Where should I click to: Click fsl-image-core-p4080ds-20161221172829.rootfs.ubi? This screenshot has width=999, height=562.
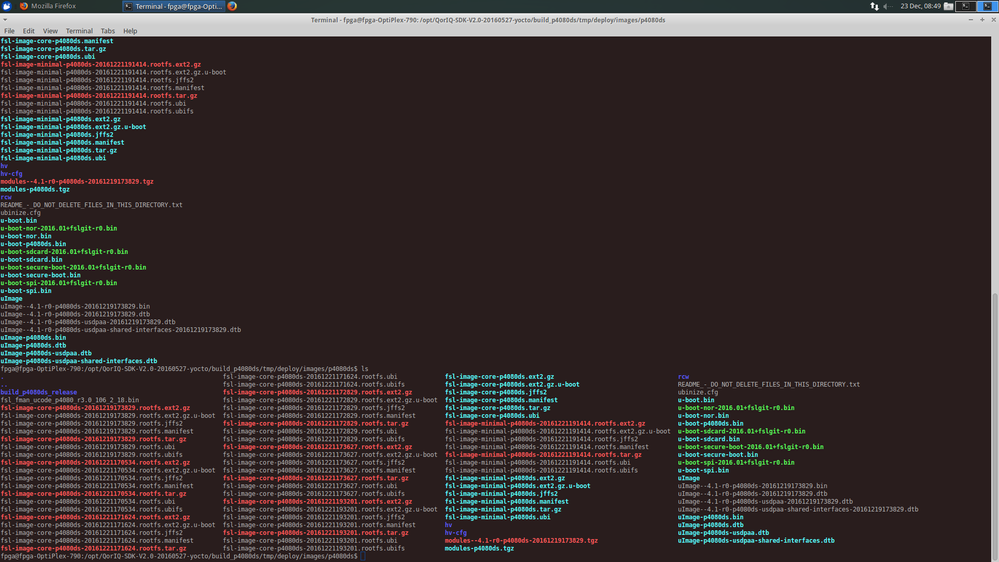310,431
